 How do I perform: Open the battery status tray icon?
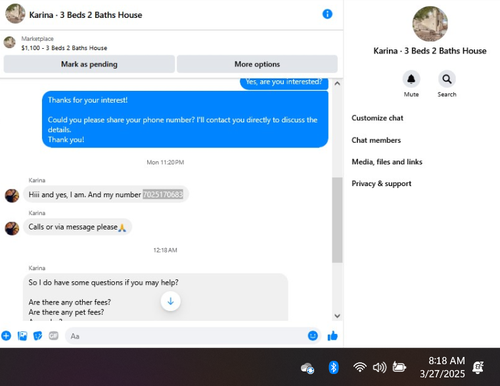click(399, 367)
